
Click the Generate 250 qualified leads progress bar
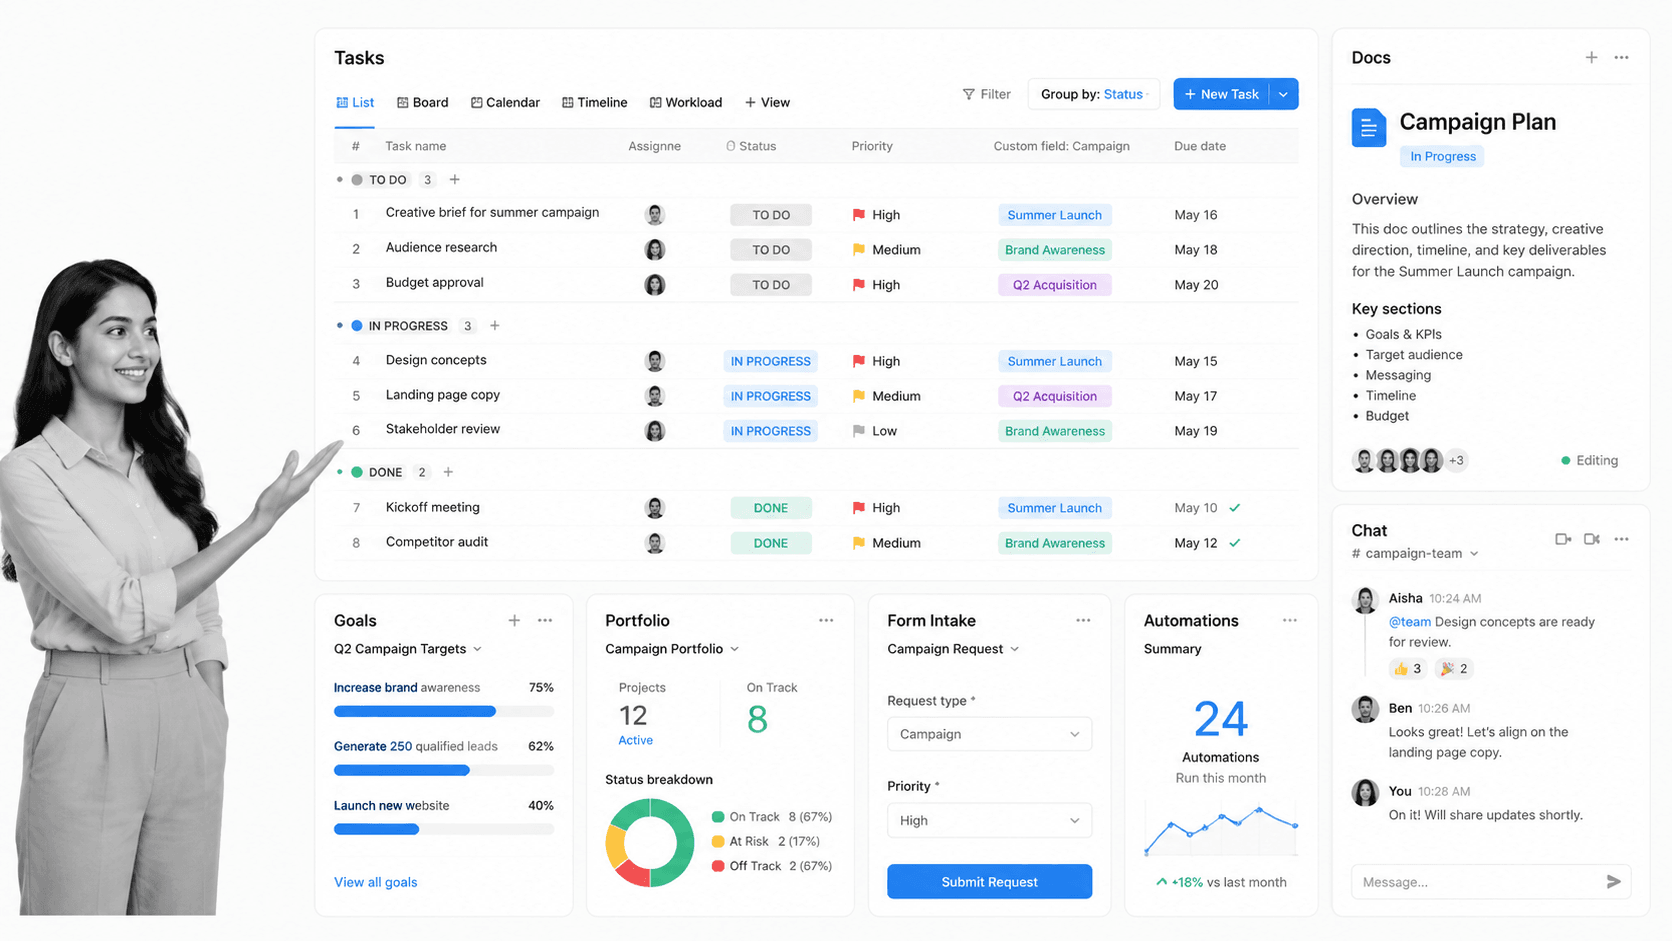tap(443, 770)
